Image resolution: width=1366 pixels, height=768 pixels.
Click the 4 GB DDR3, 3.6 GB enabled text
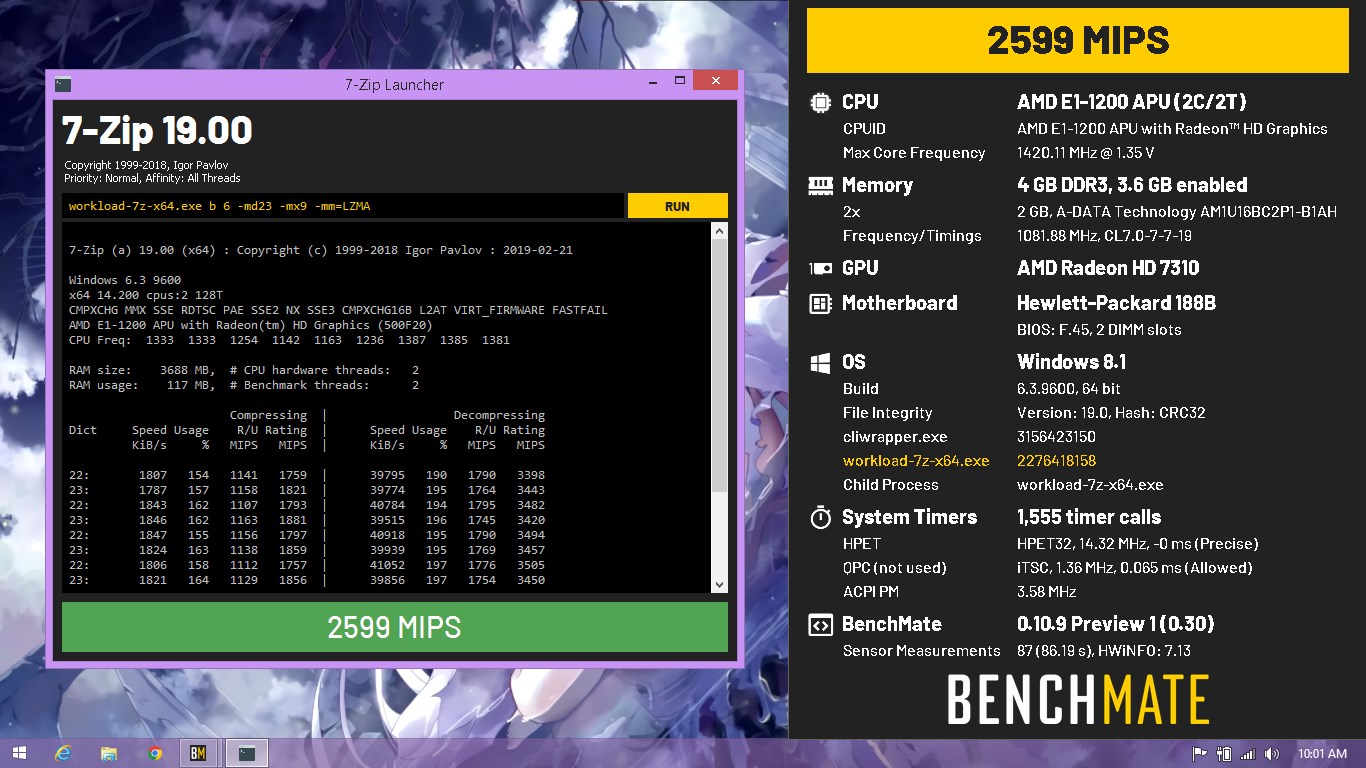click(1132, 185)
